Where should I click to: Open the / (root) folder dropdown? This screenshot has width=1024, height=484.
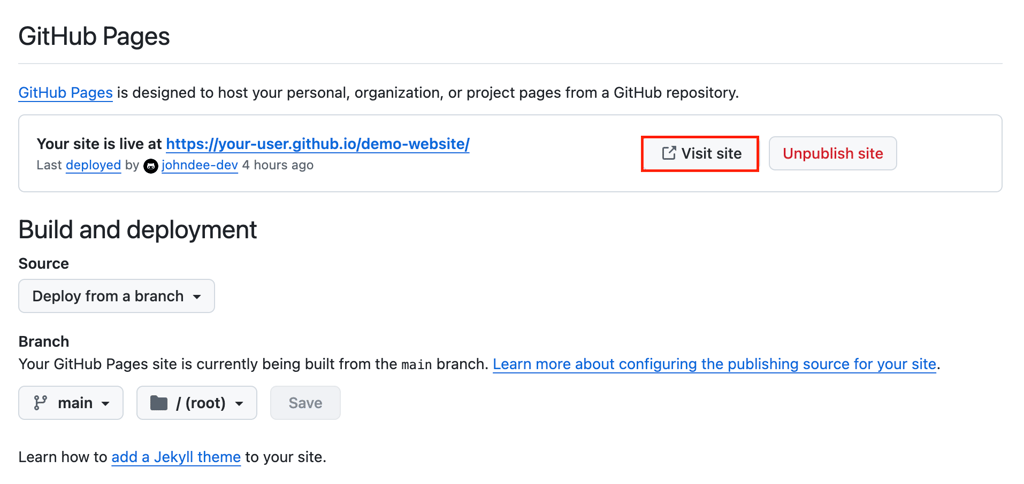197,403
